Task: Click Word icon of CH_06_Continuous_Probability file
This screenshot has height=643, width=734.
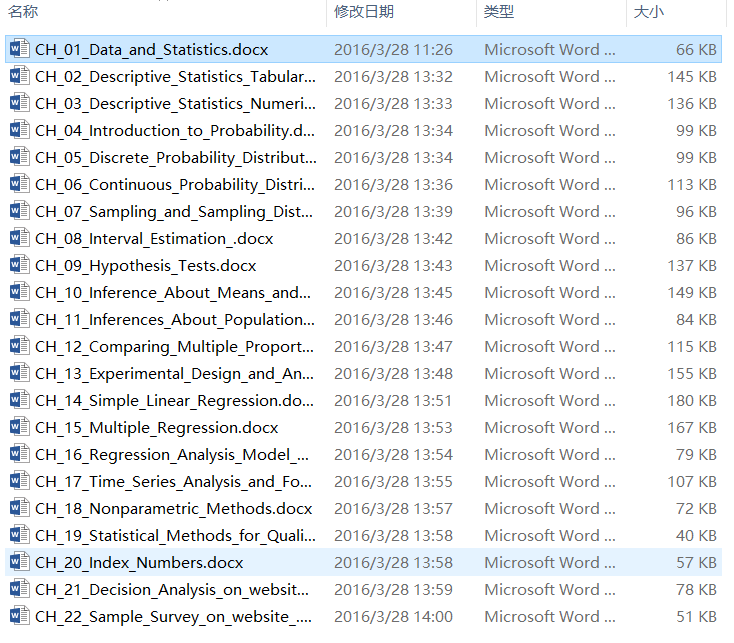Action: coord(20,184)
